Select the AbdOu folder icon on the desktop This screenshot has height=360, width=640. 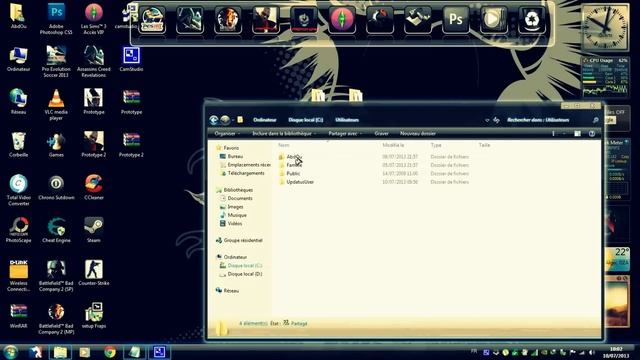(x=18, y=16)
